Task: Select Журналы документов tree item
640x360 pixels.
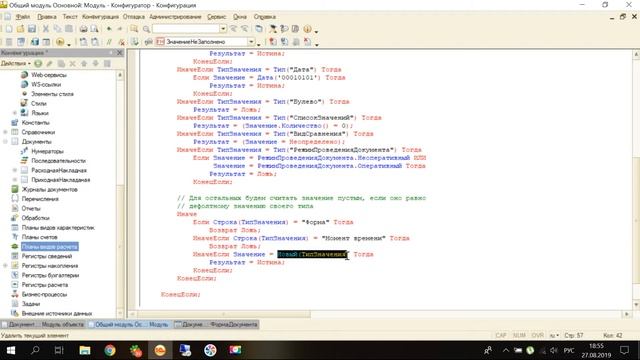Action: (x=49, y=189)
